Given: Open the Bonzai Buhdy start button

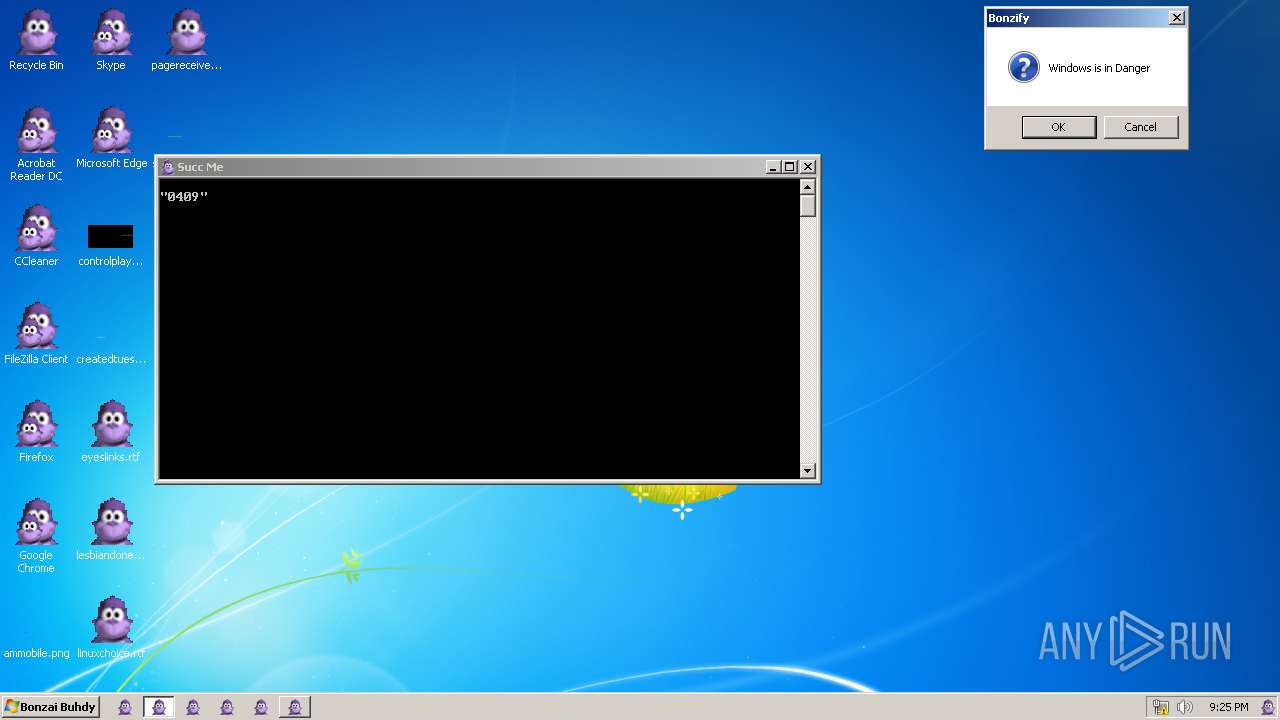Looking at the screenshot, I should [50, 707].
